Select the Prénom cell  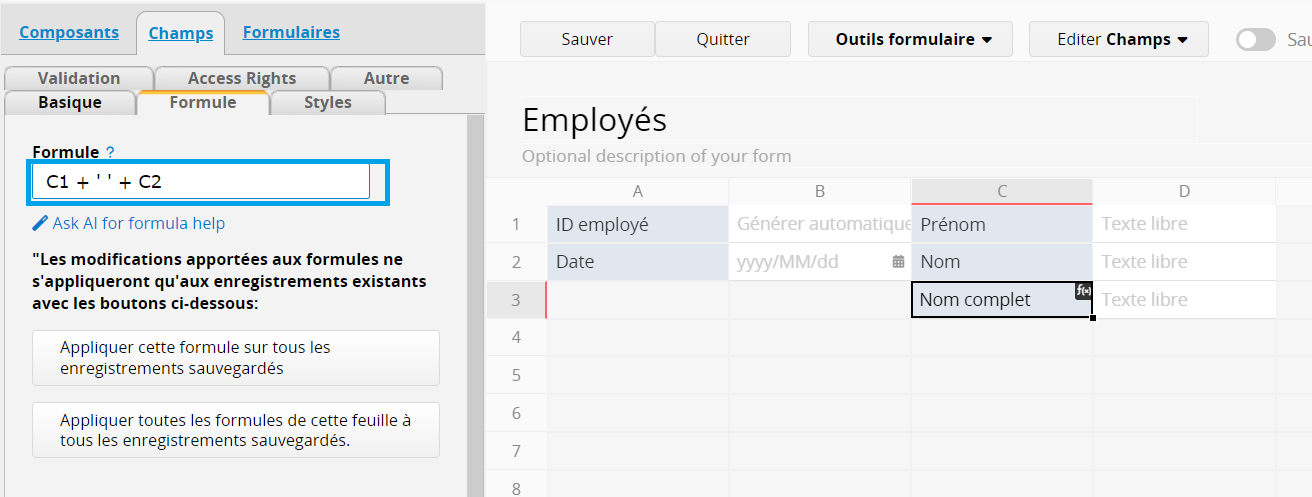point(1001,225)
